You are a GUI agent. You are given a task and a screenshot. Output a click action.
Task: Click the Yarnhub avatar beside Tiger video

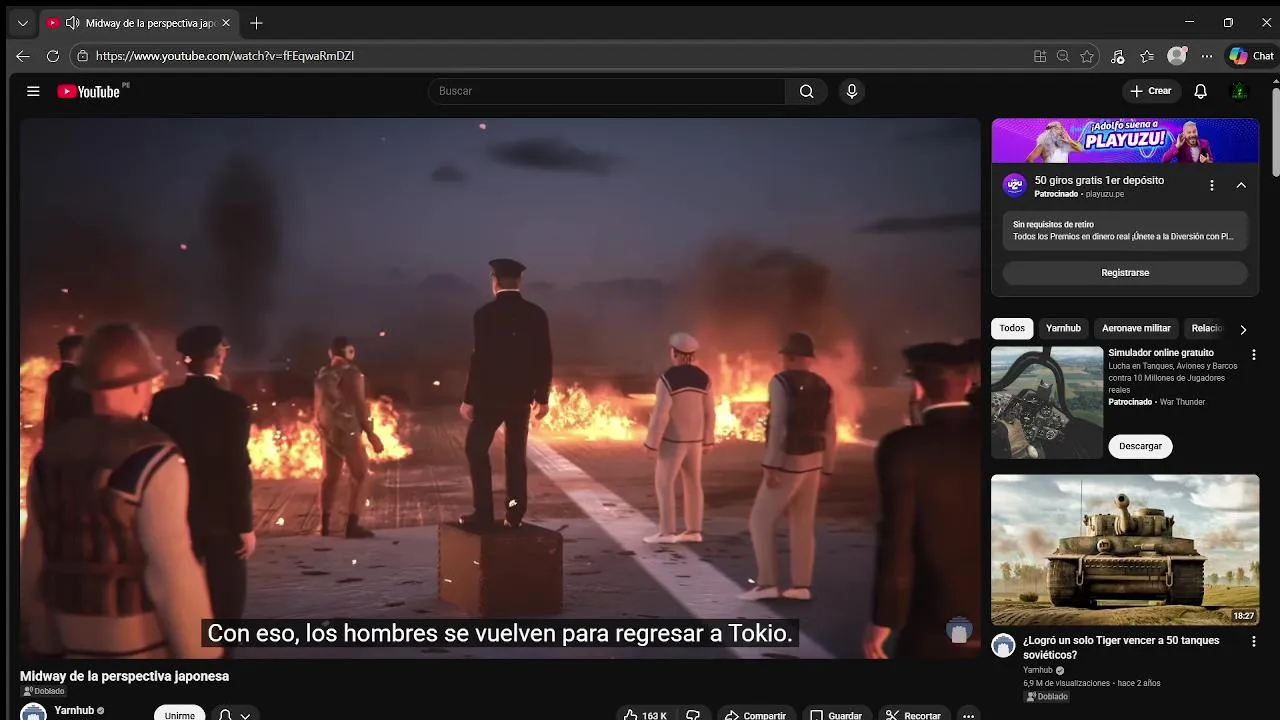point(1003,645)
